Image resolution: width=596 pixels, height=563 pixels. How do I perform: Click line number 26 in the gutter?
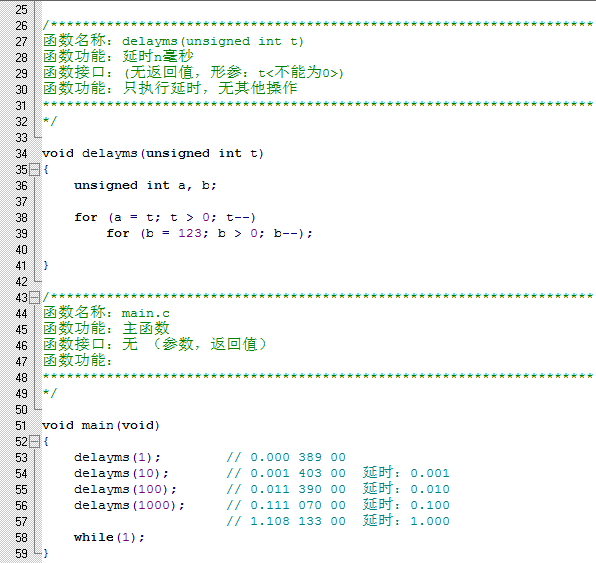coord(22,25)
